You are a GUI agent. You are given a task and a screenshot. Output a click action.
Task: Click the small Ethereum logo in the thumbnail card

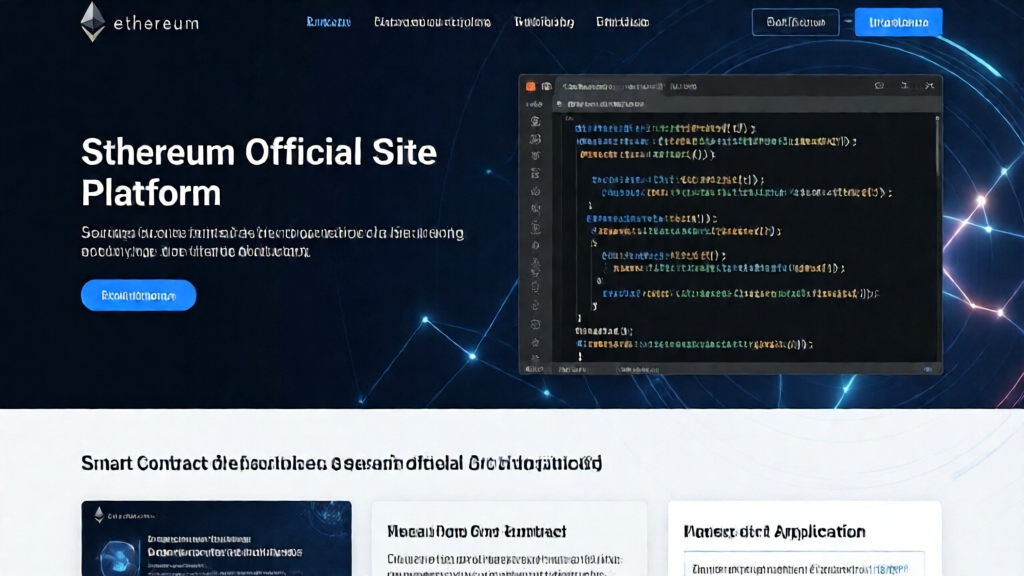pos(99,515)
